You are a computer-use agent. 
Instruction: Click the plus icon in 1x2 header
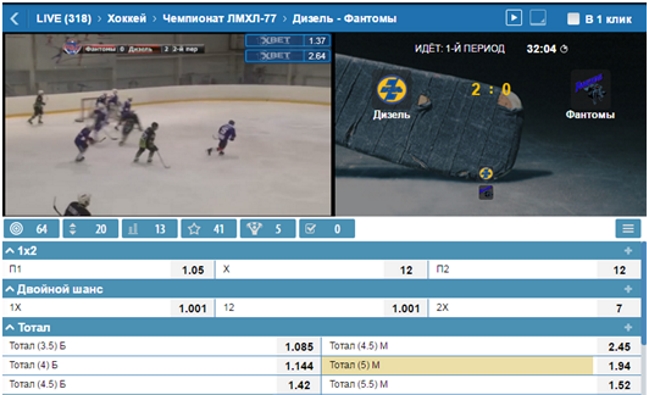(x=628, y=251)
